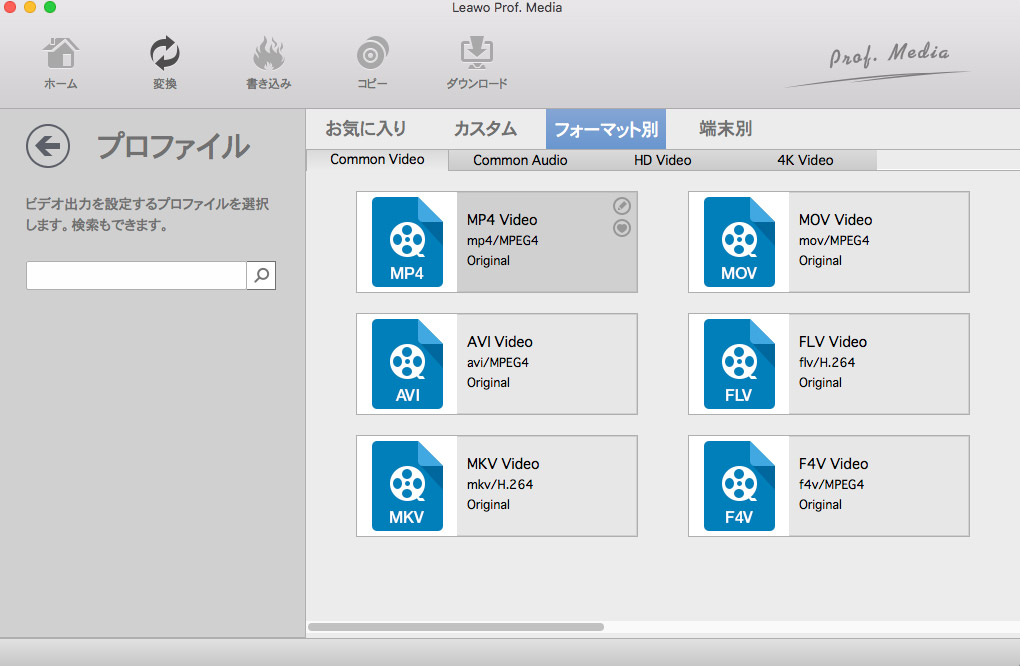Switch to the お気に入り tab
Viewport: 1020px width, 666px height.
coord(366,129)
